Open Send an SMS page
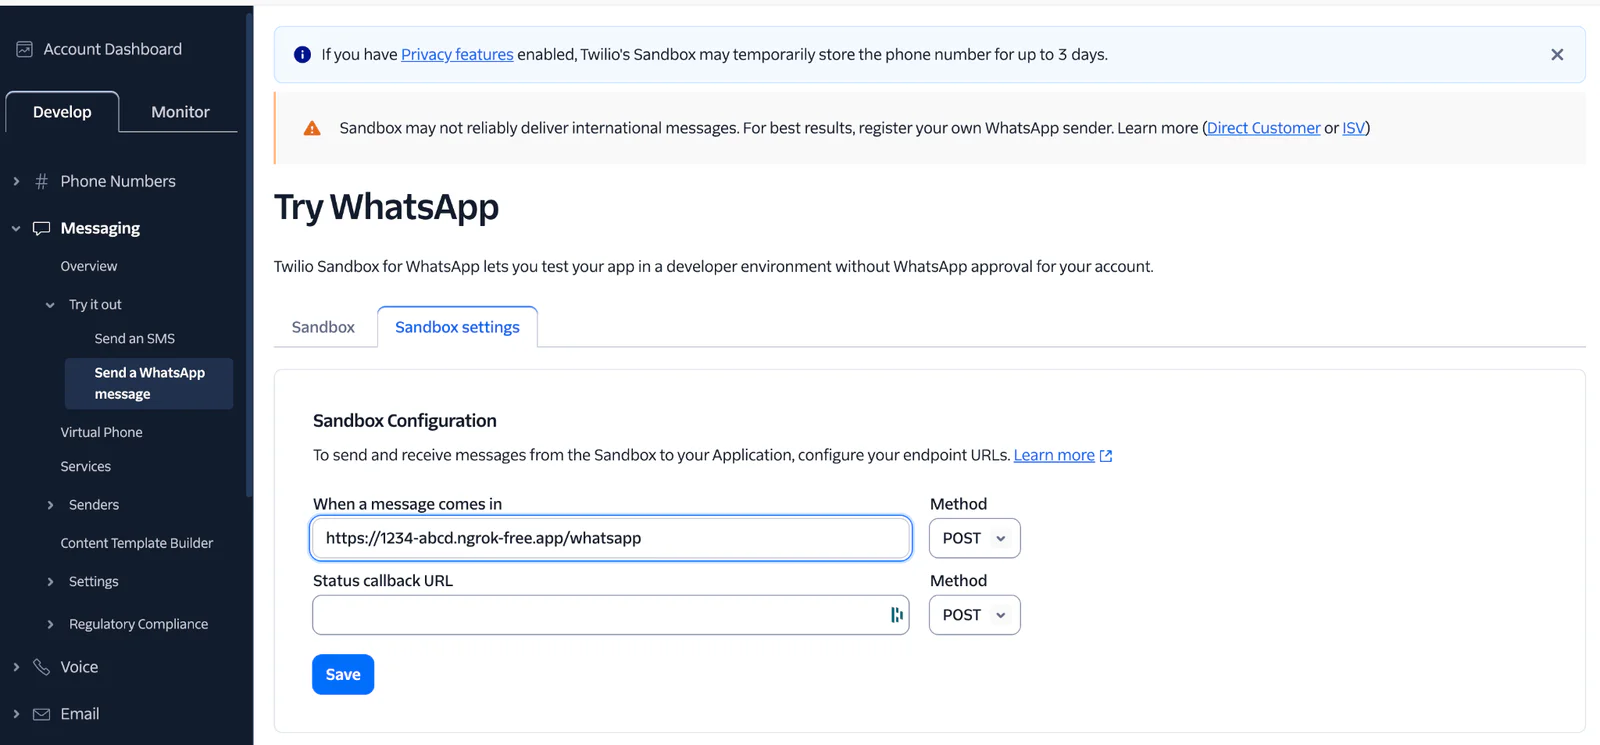The height and width of the screenshot is (745, 1600). click(134, 339)
